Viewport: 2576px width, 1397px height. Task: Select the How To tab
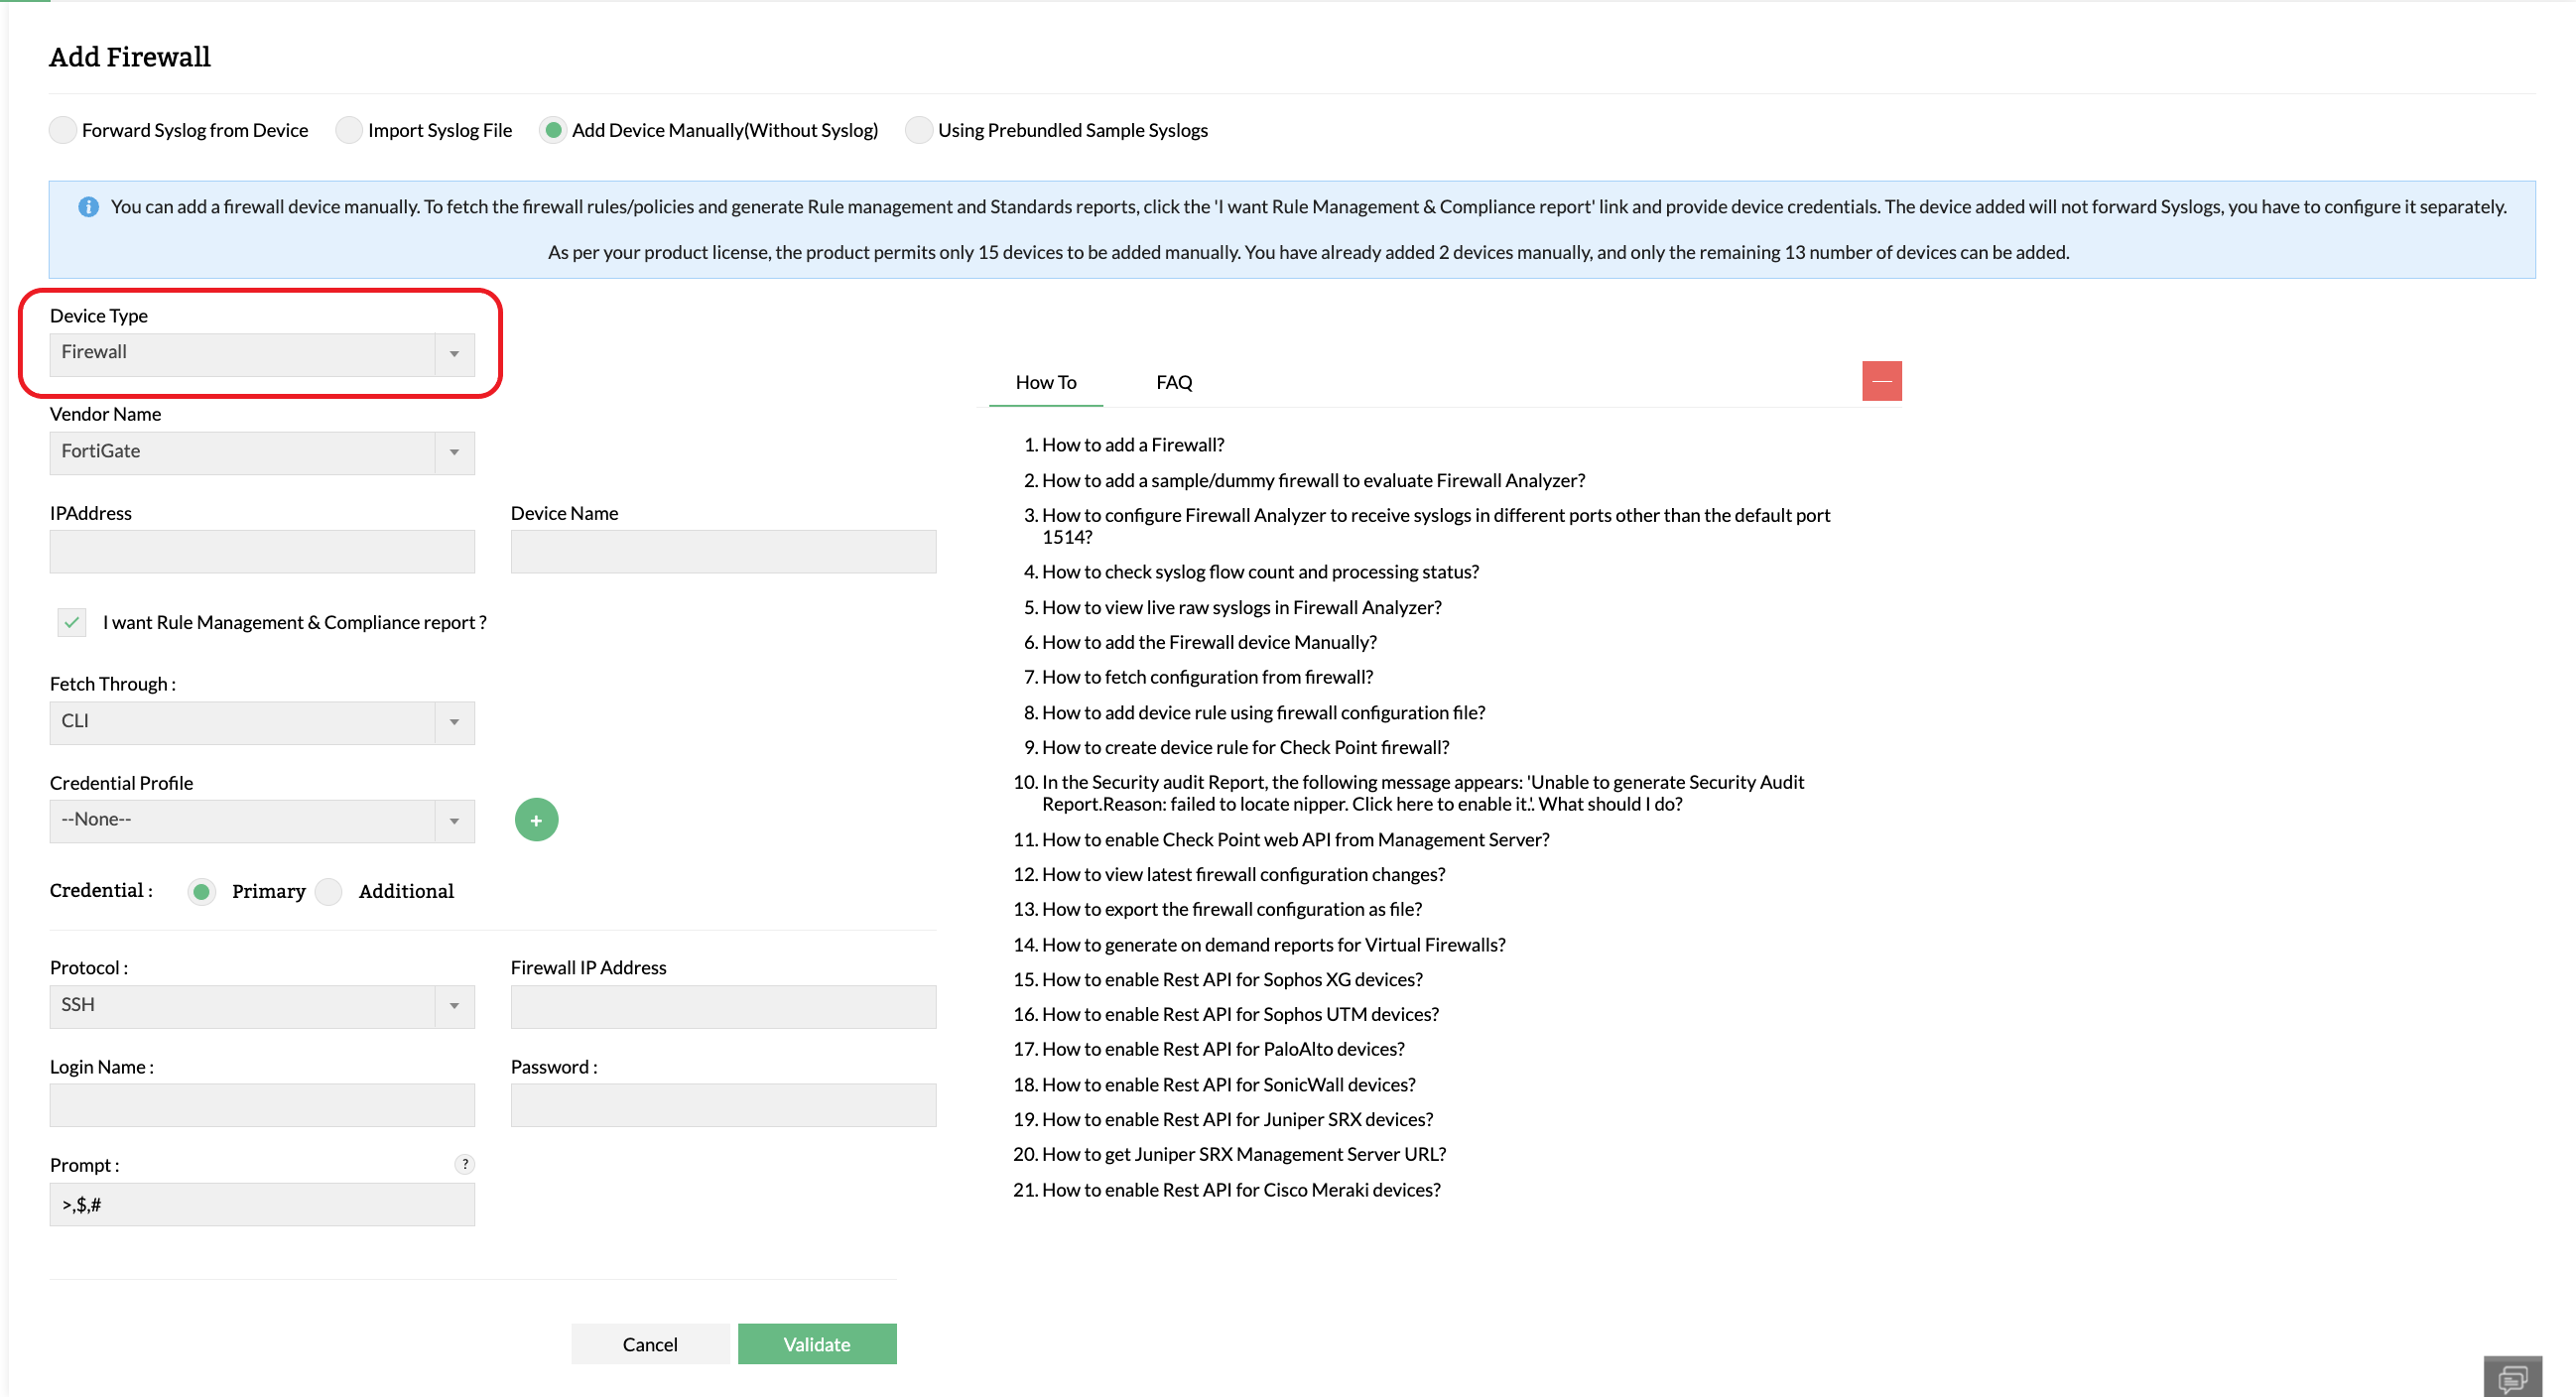[x=1045, y=382]
